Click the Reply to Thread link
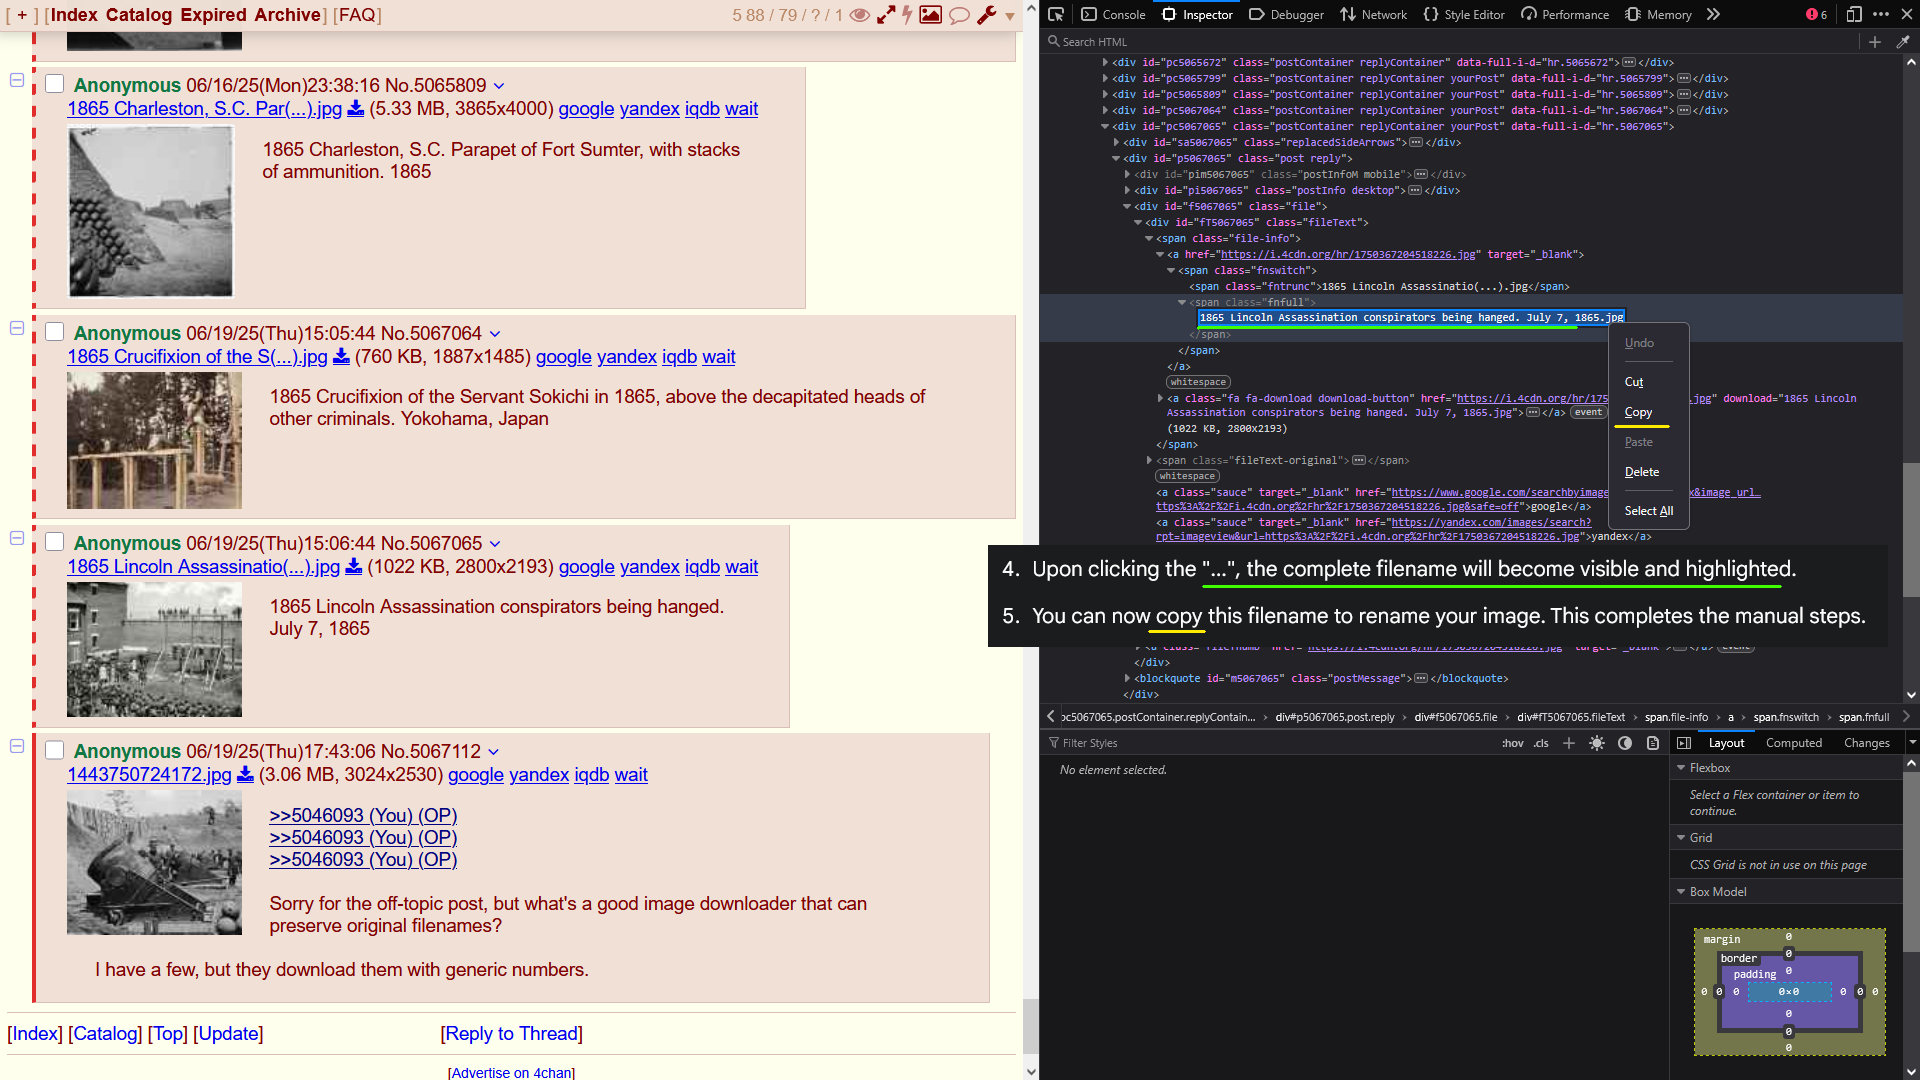This screenshot has height=1080, width=1920. pyautogui.click(x=511, y=1034)
